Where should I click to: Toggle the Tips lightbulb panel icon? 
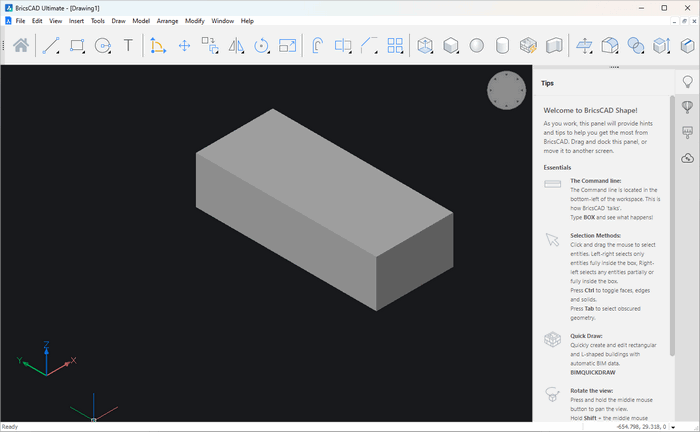tap(688, 82)
